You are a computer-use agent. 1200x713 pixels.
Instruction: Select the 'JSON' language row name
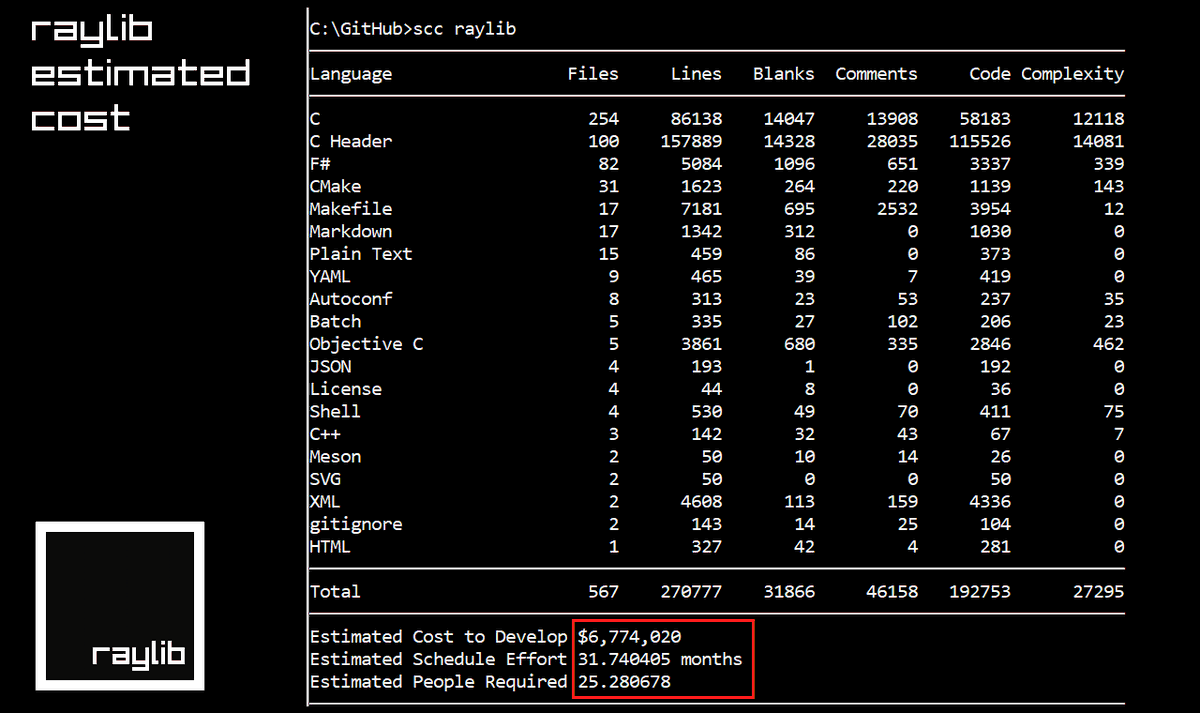pyautogui.click(x=331, y=366)
